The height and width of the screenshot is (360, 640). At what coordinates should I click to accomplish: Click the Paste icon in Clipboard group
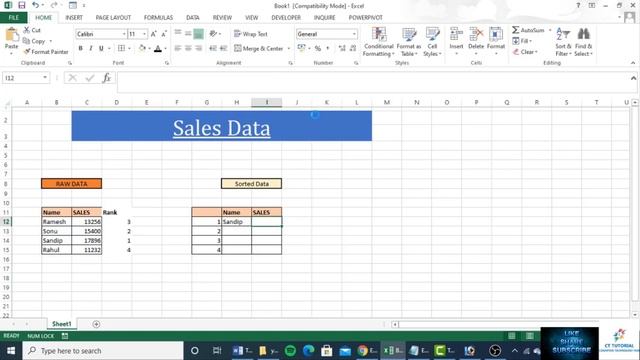11,35
